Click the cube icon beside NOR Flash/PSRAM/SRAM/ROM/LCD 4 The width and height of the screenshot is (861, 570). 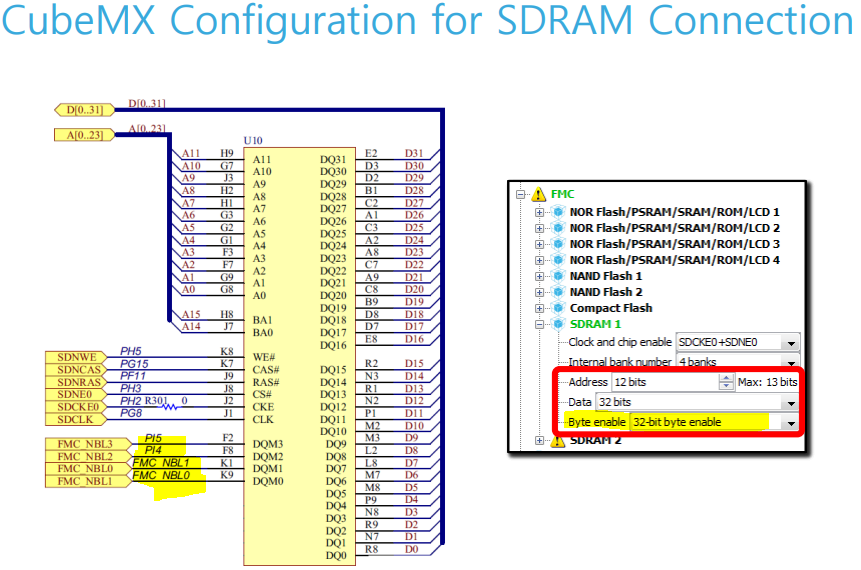[x=558, y=260]
